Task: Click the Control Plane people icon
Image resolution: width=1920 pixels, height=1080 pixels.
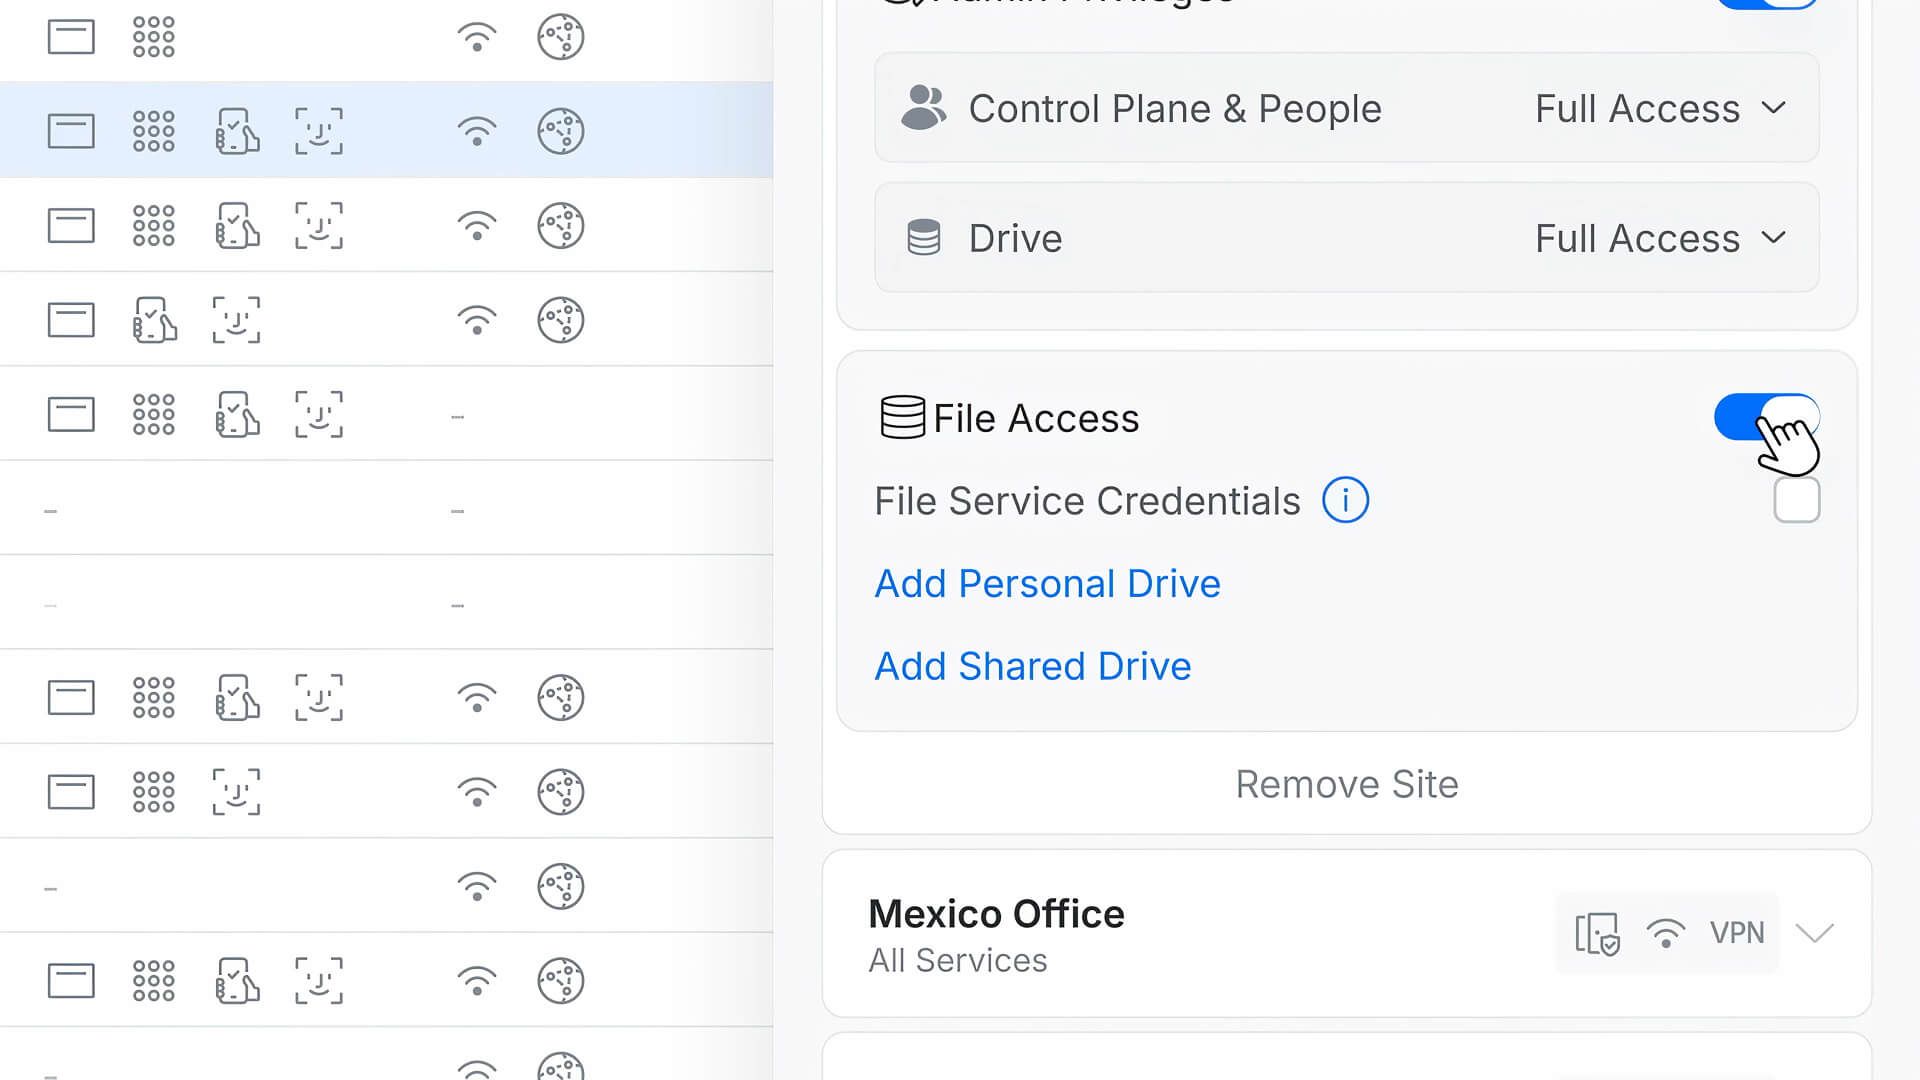Action: [x=923, y=108]
